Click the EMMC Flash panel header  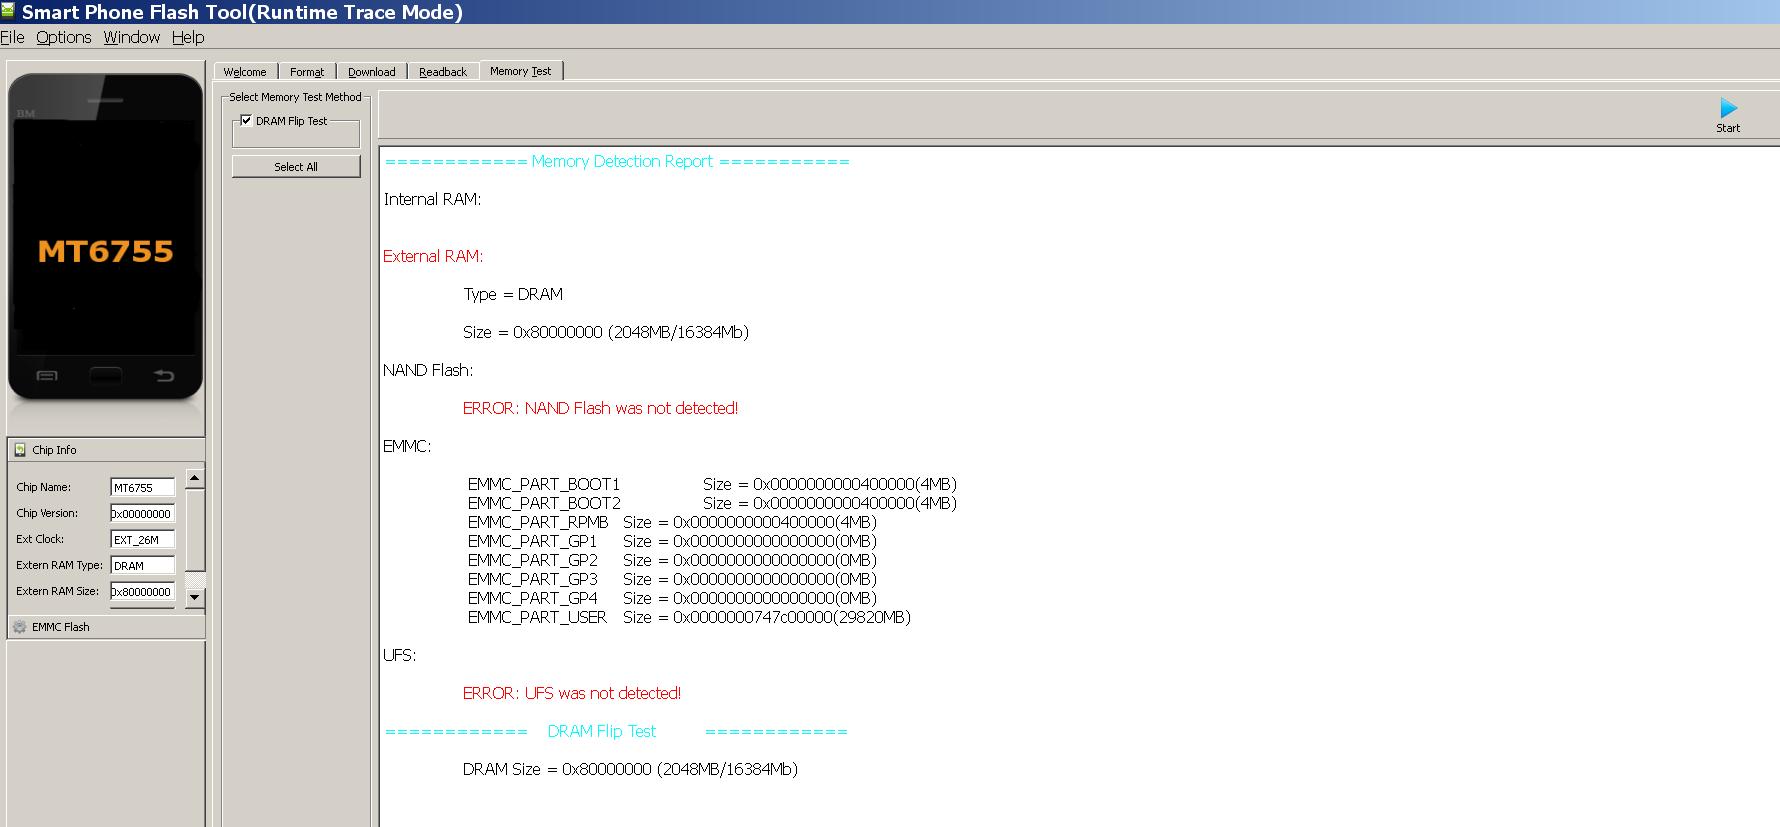[106, 627]
